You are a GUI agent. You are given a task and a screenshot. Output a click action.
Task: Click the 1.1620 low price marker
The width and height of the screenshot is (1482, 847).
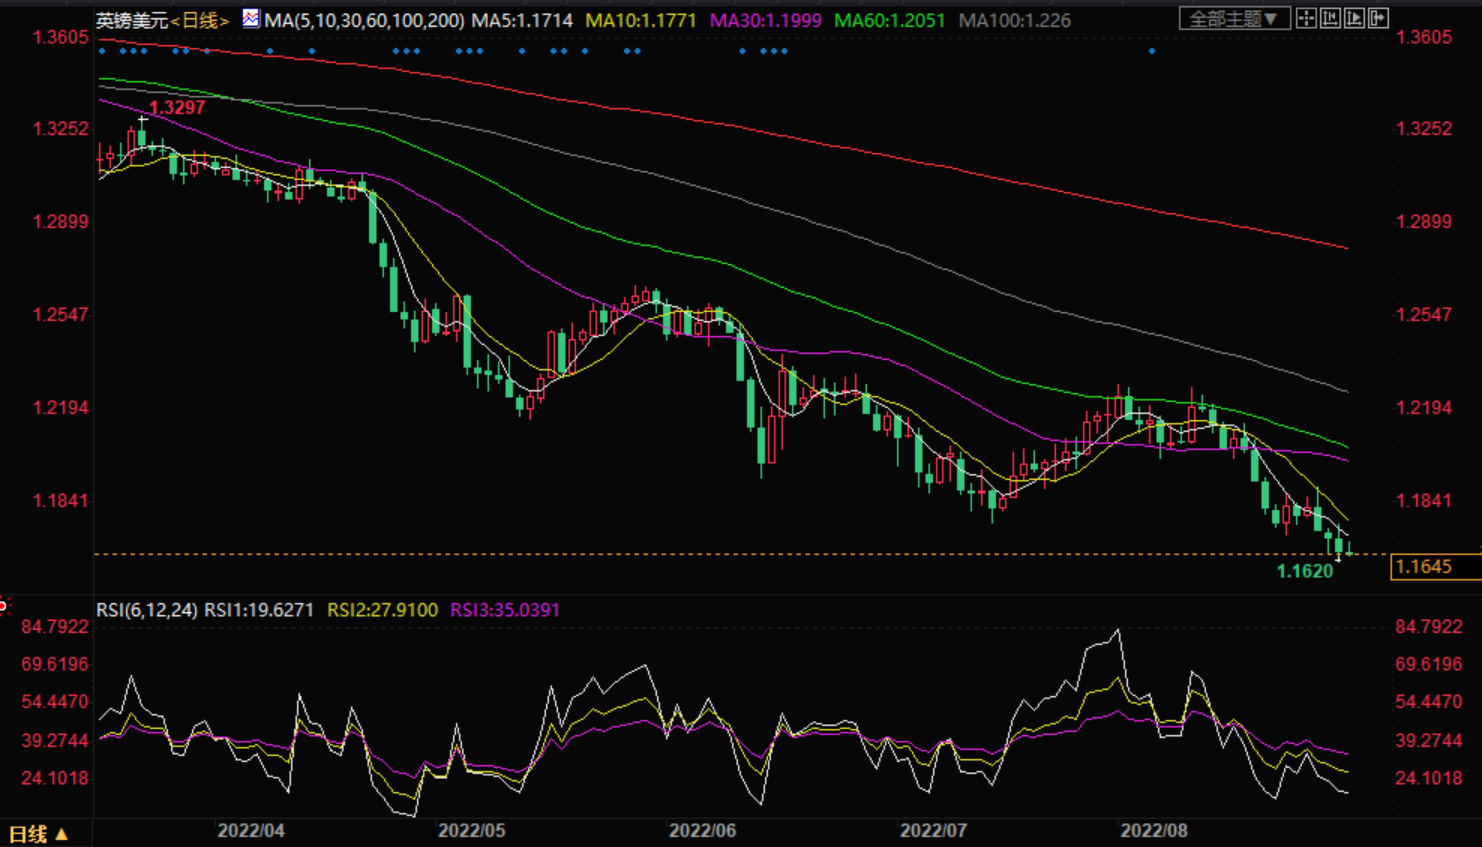point(1304,571)
